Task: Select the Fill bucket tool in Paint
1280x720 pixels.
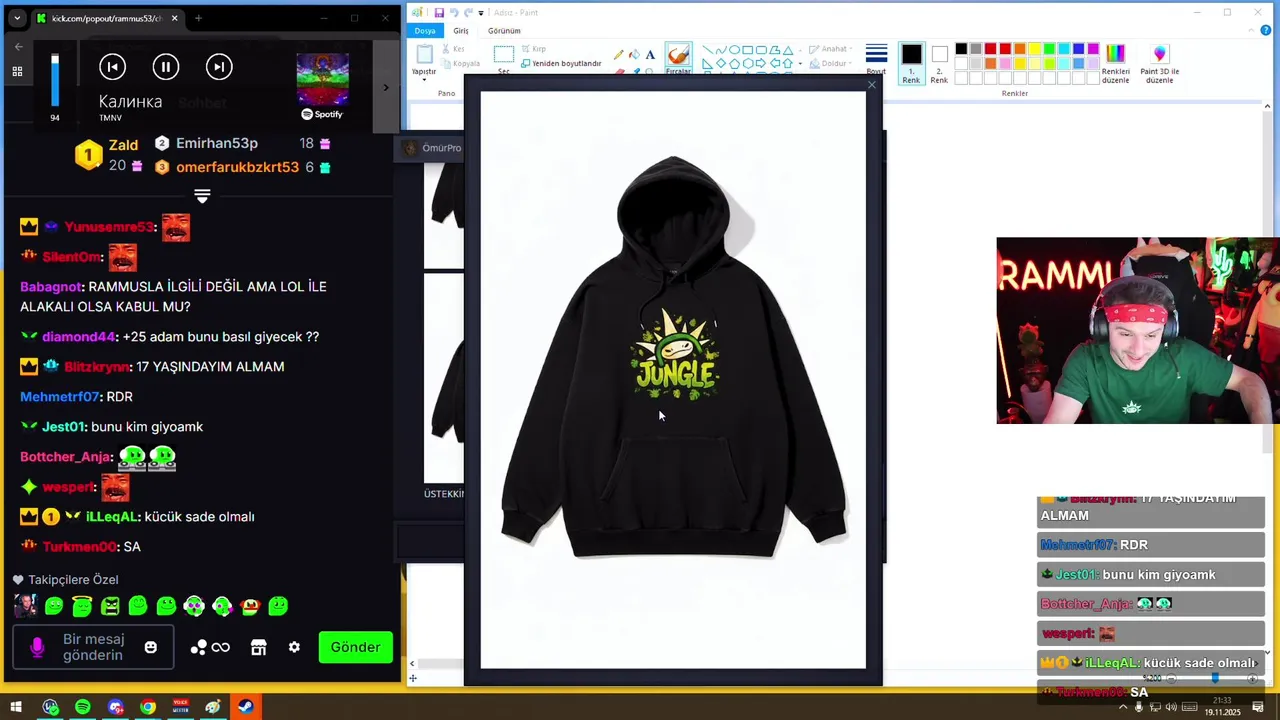Action: click(634, 55)
